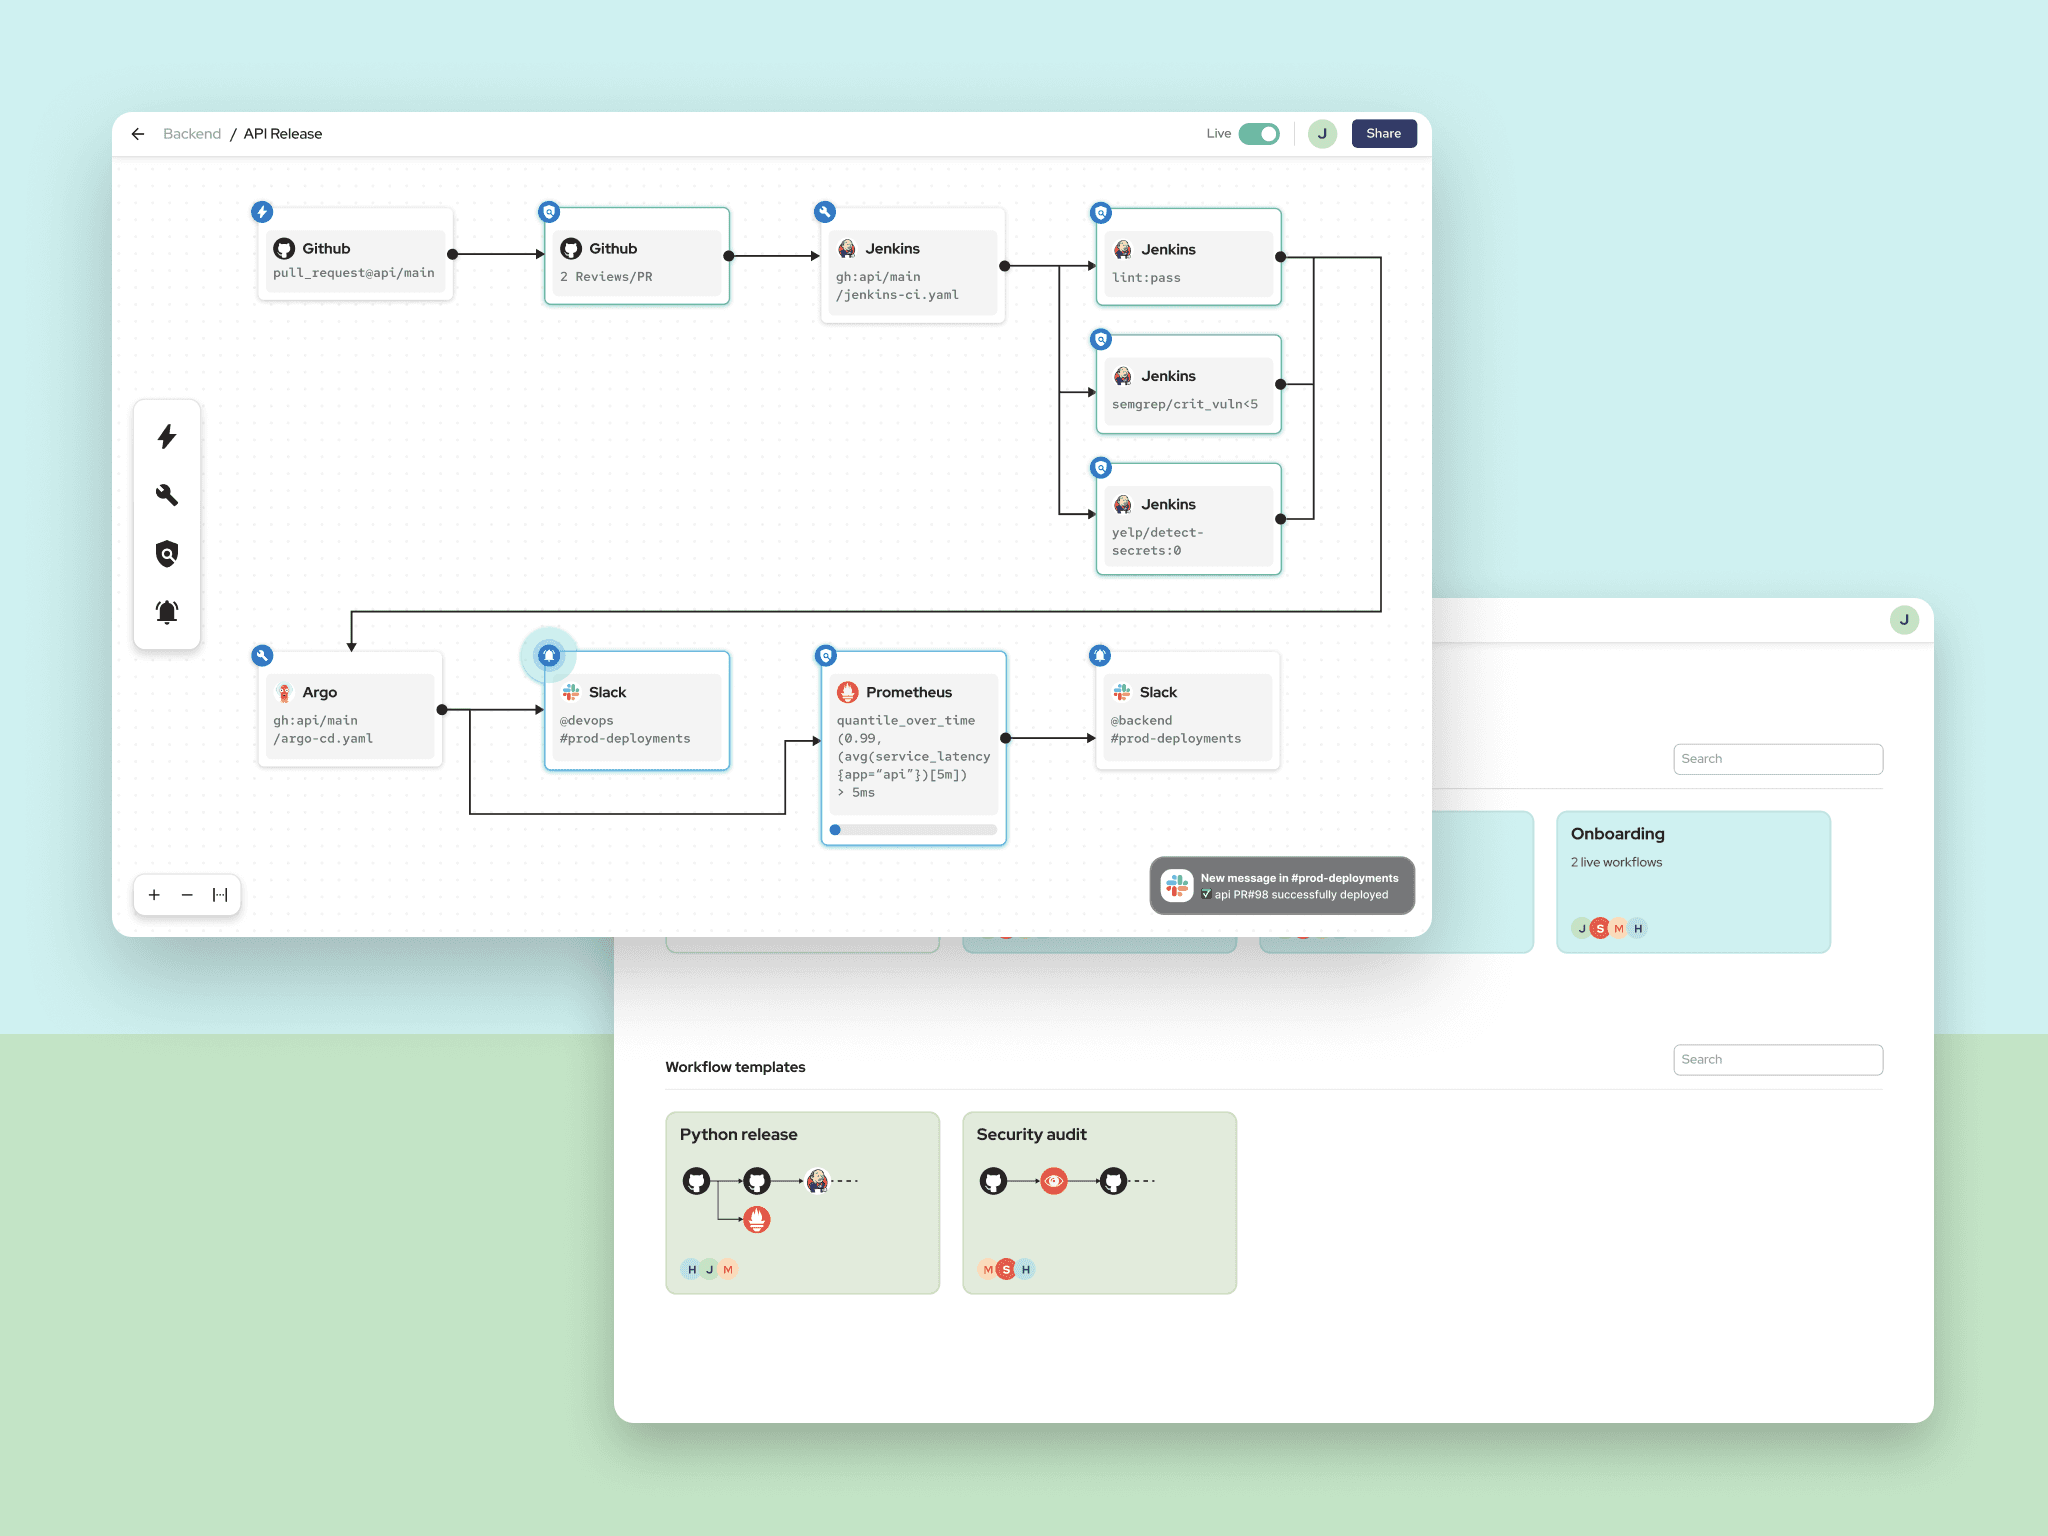Select the Jenkins lint:pass node
This screenshot has width=2048, height=1536.
pyautogui.click(x=1189, y=257)
